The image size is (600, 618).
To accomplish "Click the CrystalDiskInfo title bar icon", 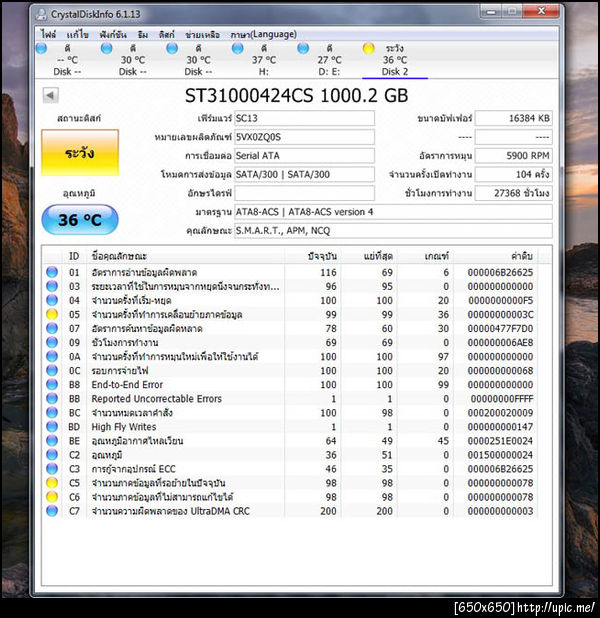I will [41, 15].
